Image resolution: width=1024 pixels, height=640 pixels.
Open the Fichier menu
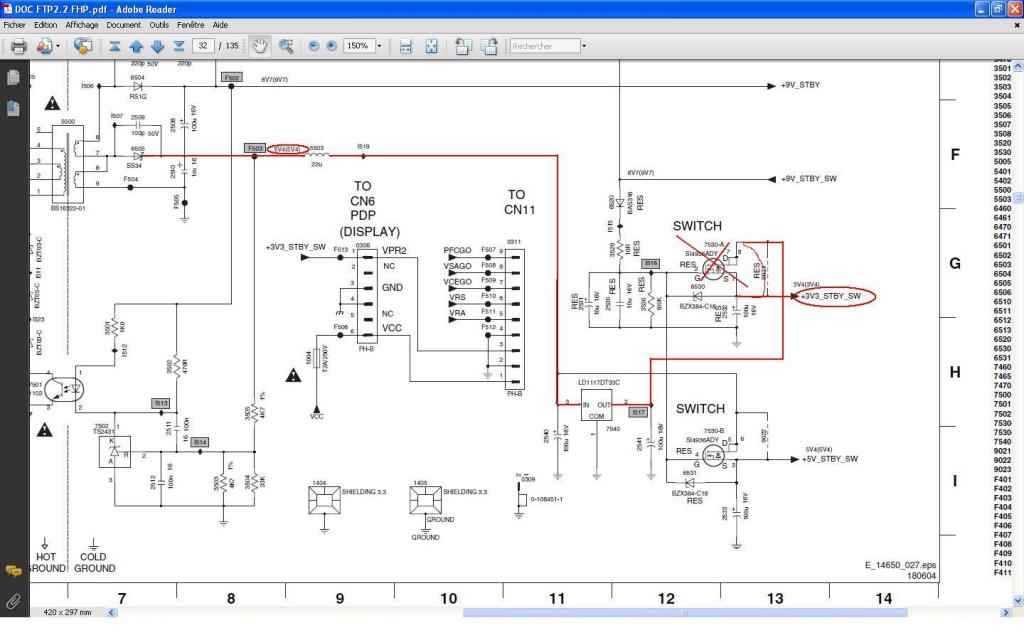coord(14,25)
